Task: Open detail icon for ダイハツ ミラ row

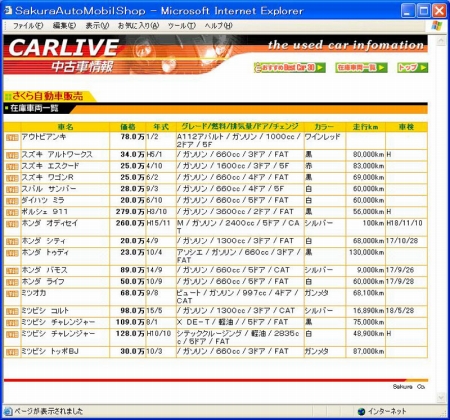Action: pos(12,201)
